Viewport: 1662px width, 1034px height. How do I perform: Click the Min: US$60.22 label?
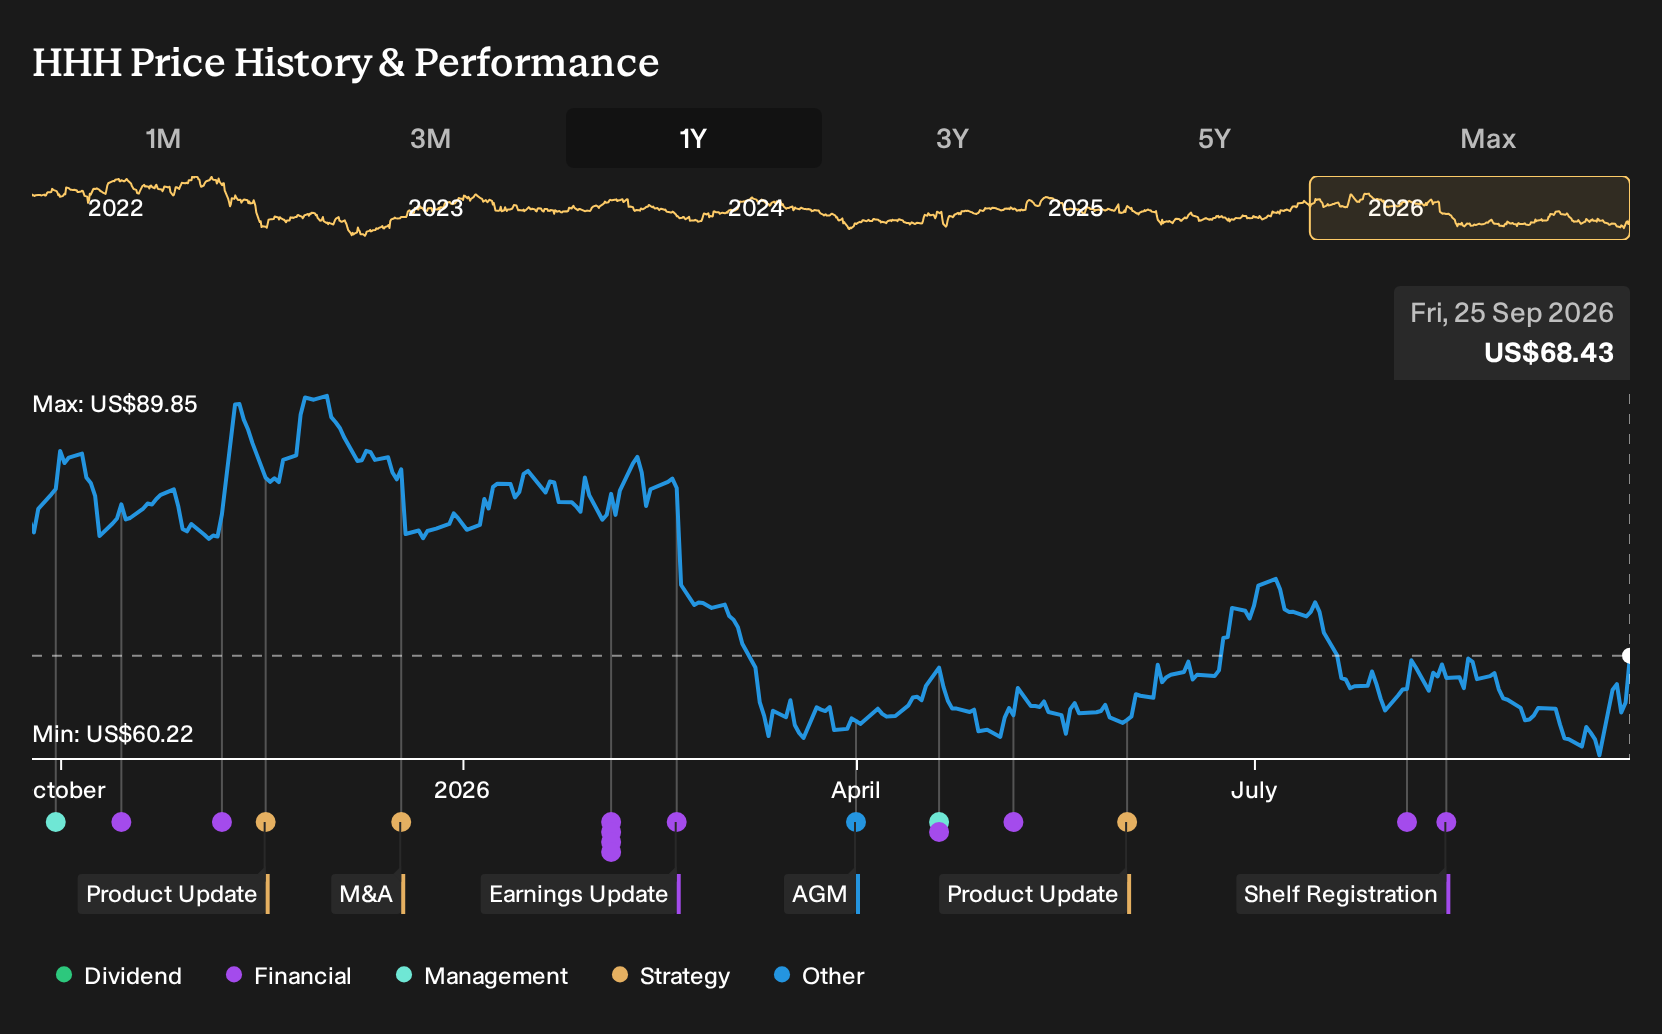[113, 734]
